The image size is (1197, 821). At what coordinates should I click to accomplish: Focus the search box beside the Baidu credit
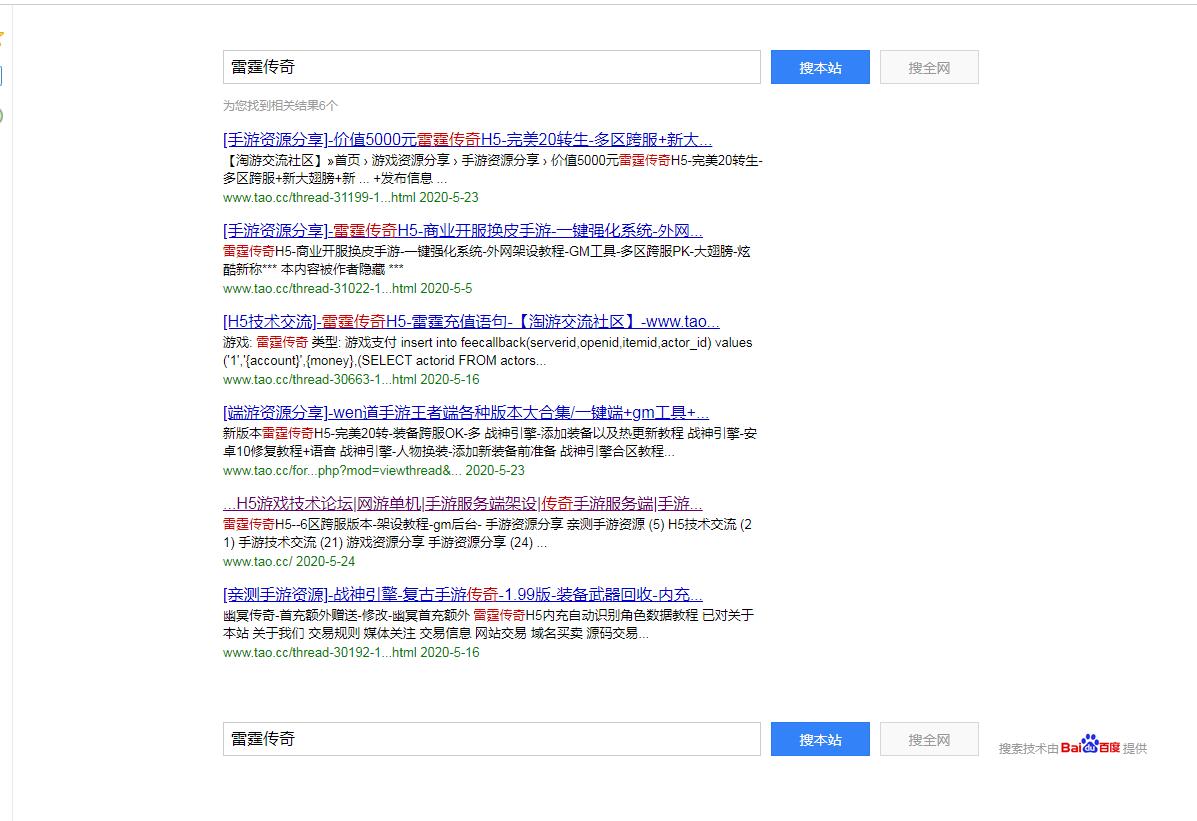[491, 739]
